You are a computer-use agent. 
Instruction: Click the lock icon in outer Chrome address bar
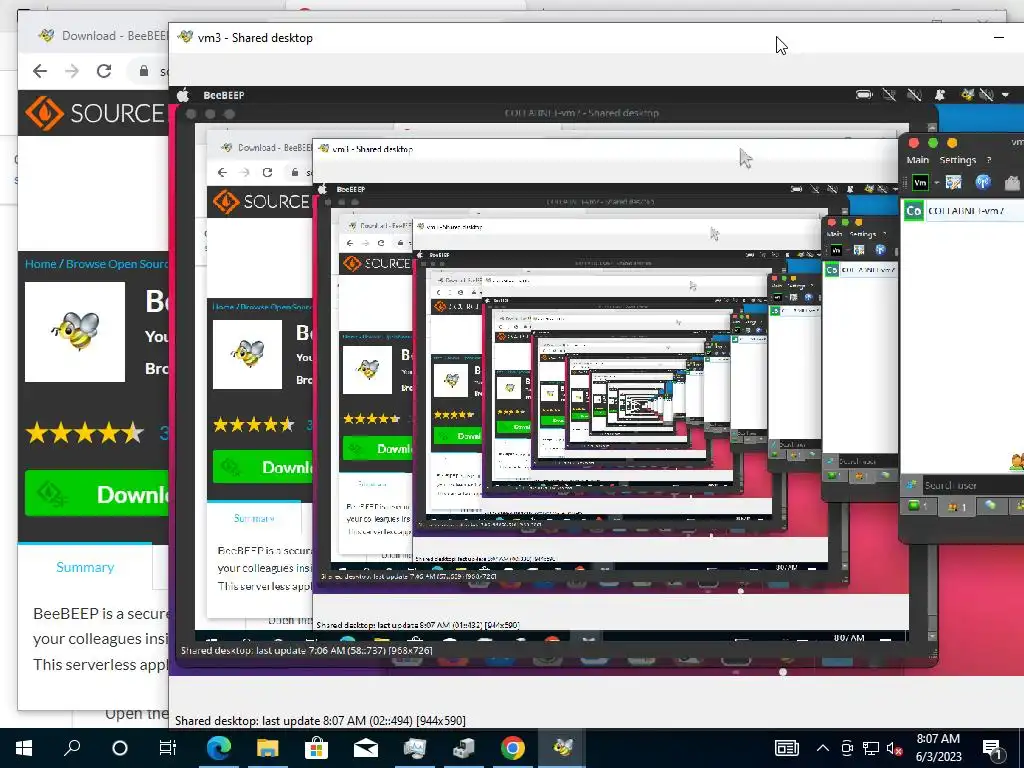[x=144, y=71]
